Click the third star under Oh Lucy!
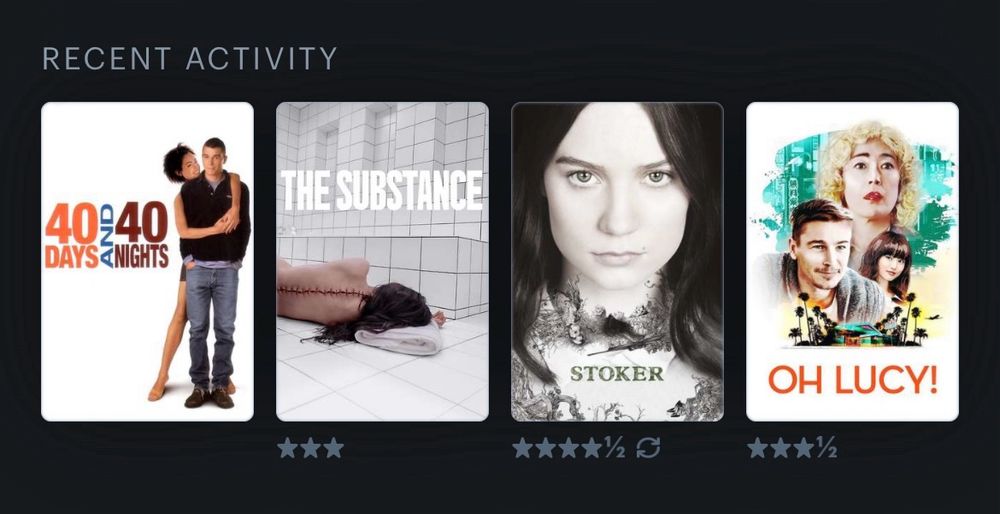The height and width of the screenshot is (514, 1000). tap(804, 448)
